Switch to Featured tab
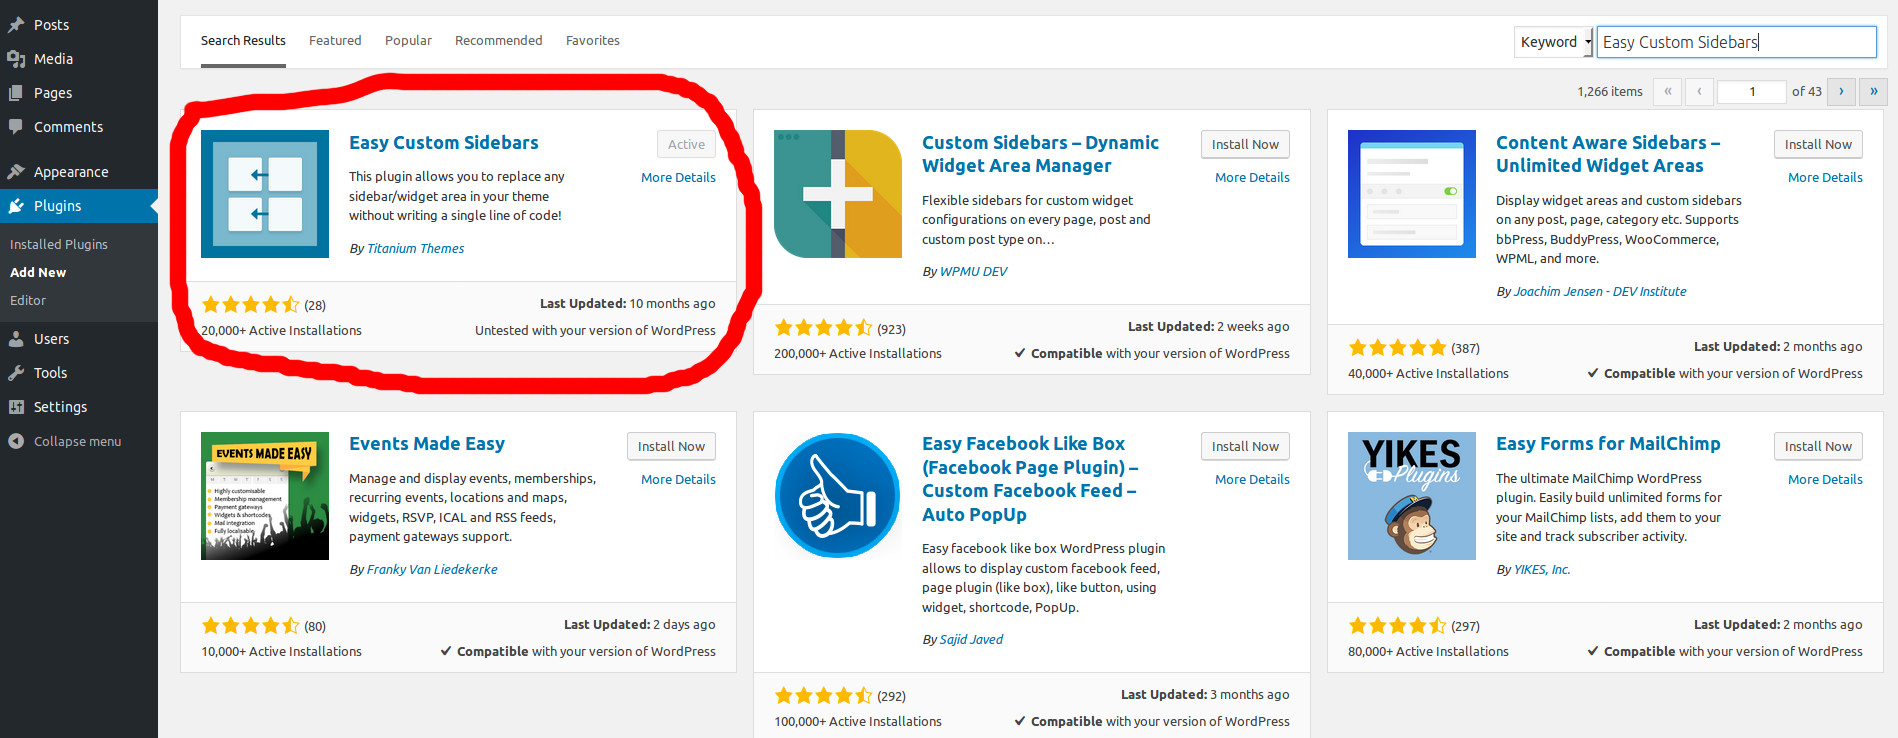 pos(335,41)
